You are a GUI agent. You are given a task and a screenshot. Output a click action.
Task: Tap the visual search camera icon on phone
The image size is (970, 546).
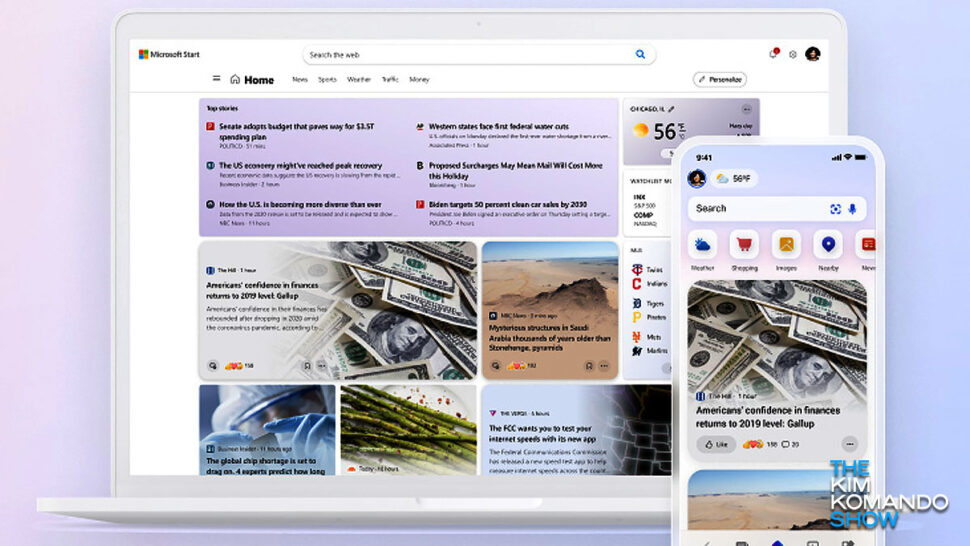[x=835, y=209]
